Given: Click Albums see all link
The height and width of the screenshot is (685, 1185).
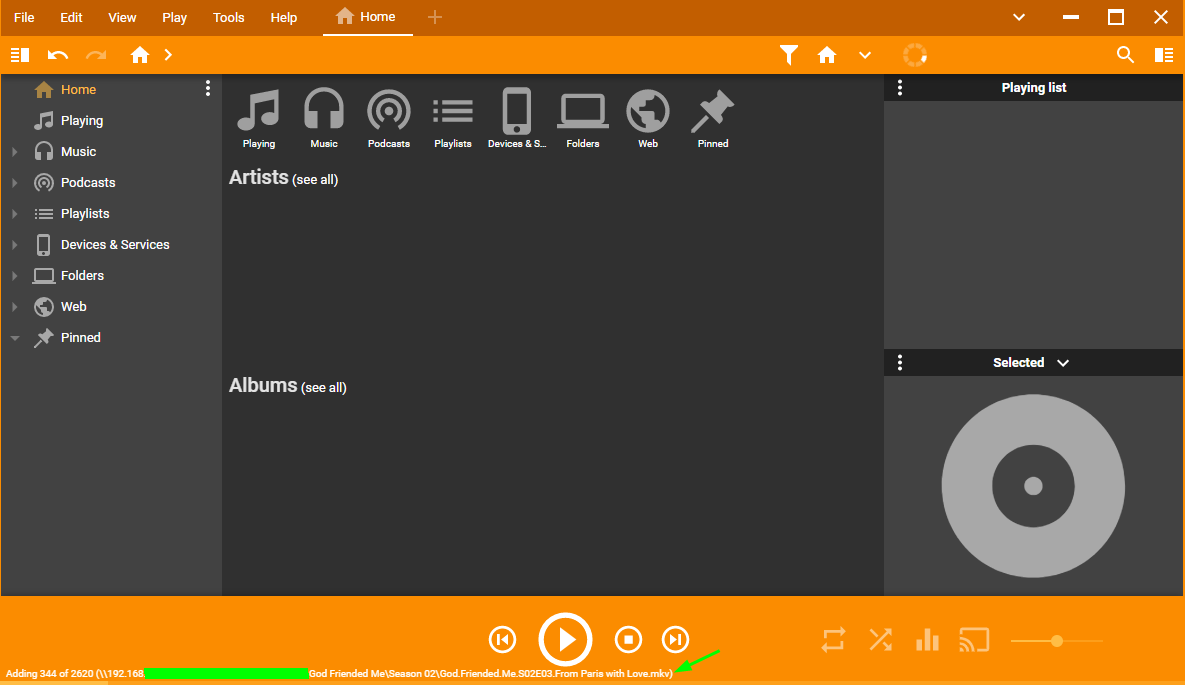Looking at the screenshot, I should click(324, 388).
